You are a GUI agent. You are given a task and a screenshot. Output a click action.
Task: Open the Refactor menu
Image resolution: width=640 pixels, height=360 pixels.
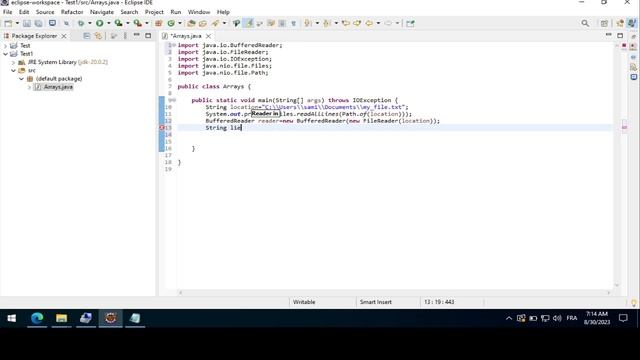pos(72,12)
